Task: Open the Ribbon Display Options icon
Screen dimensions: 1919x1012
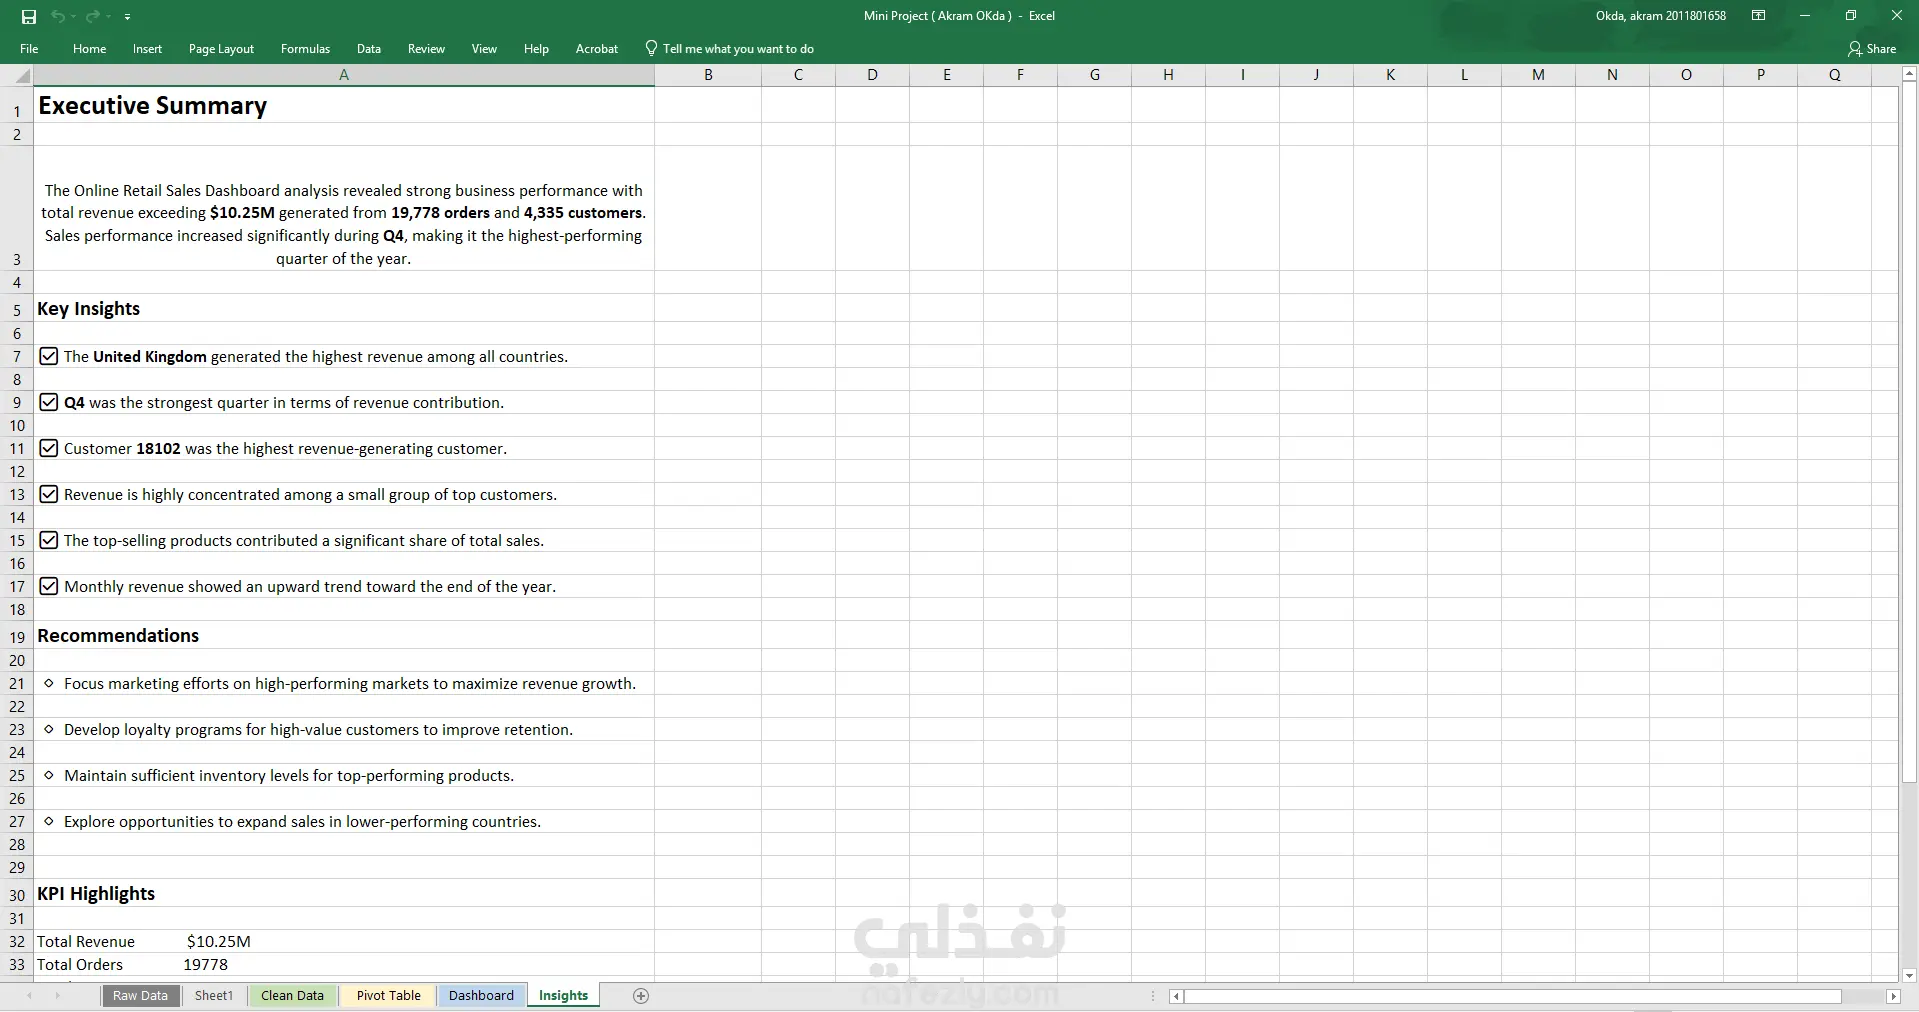Action: coord(1758,16)
